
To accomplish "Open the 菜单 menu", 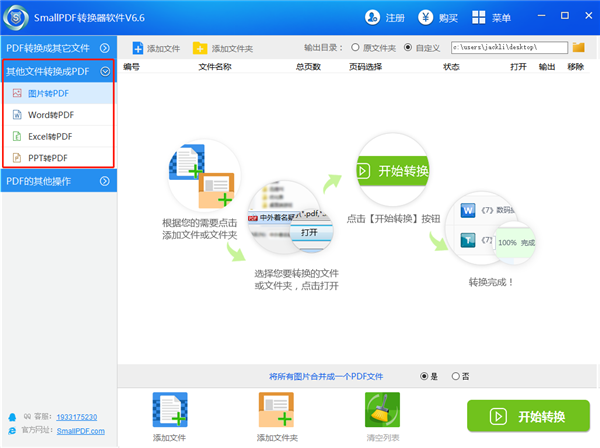I will (x=501, y=18).
